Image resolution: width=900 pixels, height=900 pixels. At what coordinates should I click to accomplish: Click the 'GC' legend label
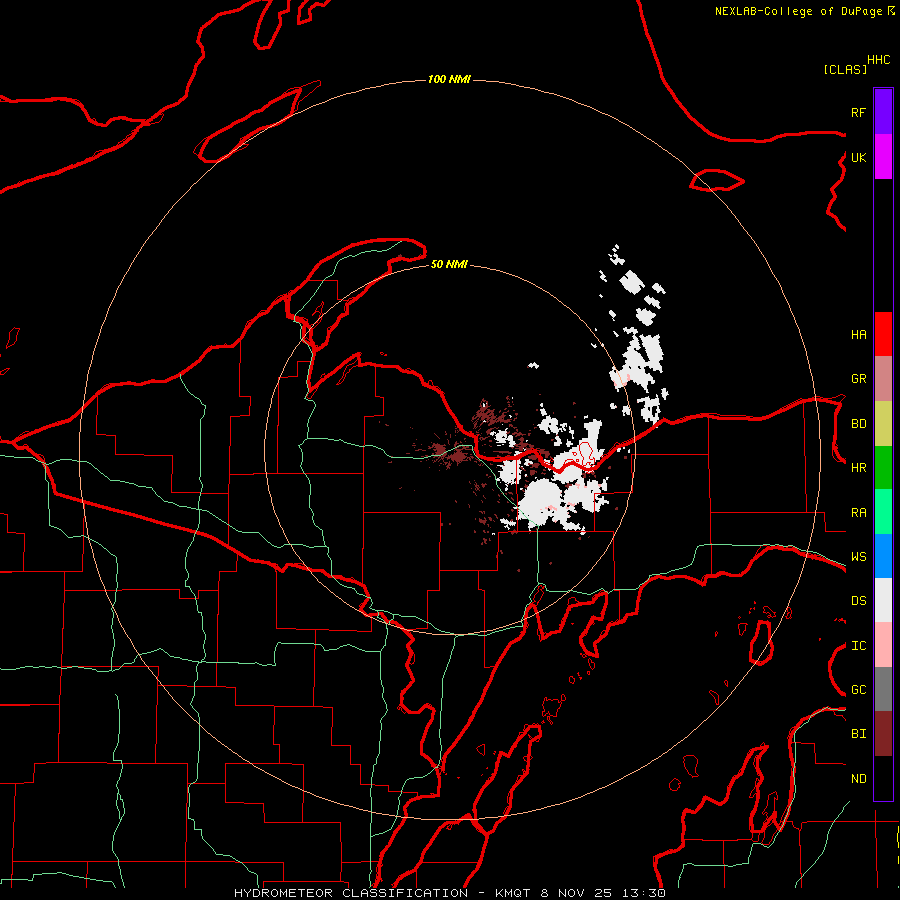click(x=858, y=689)
